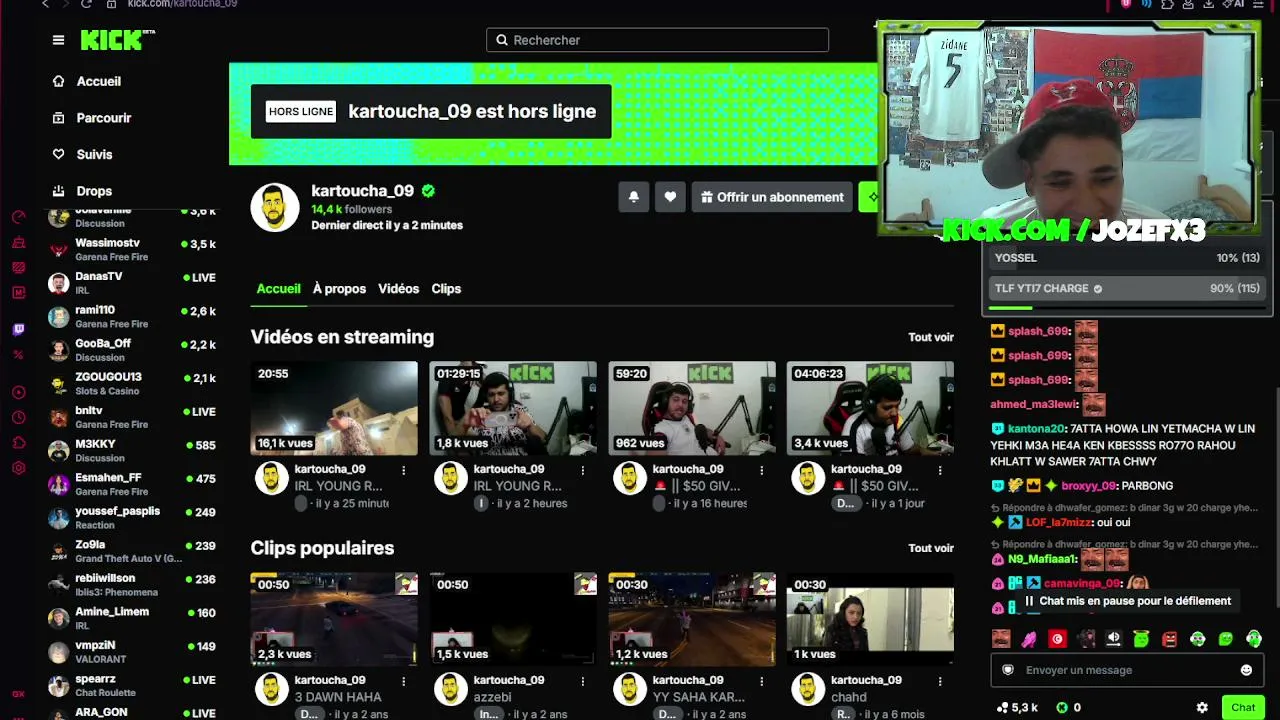Open M3KKY channel in sidebar
The width and height of the screenshot is (1280, 720).
coord(132,450)
